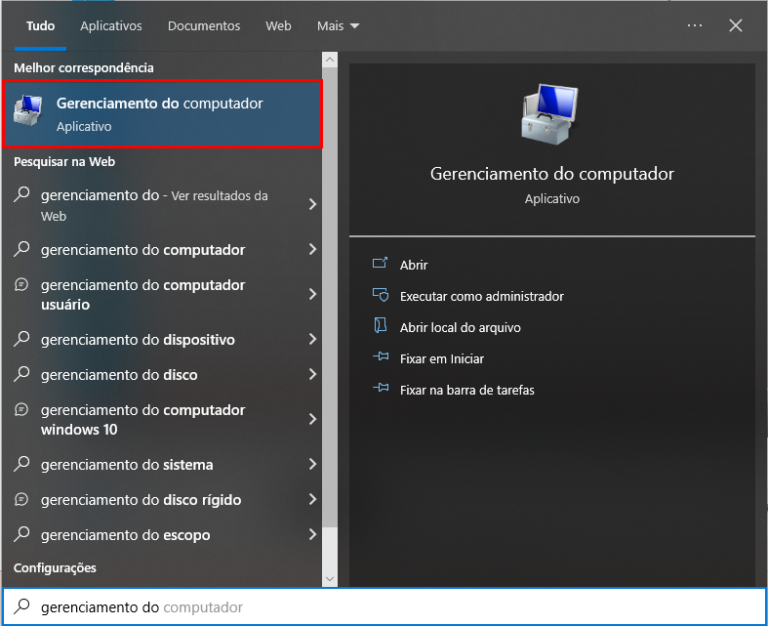Click the shield icon for Executar como administrador
The image size is (768, 626).
coord(380,296)
